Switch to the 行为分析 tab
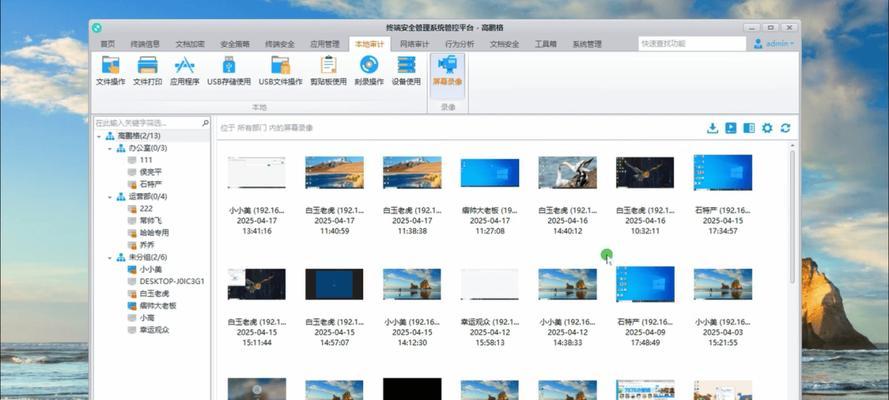 point(460,44)
